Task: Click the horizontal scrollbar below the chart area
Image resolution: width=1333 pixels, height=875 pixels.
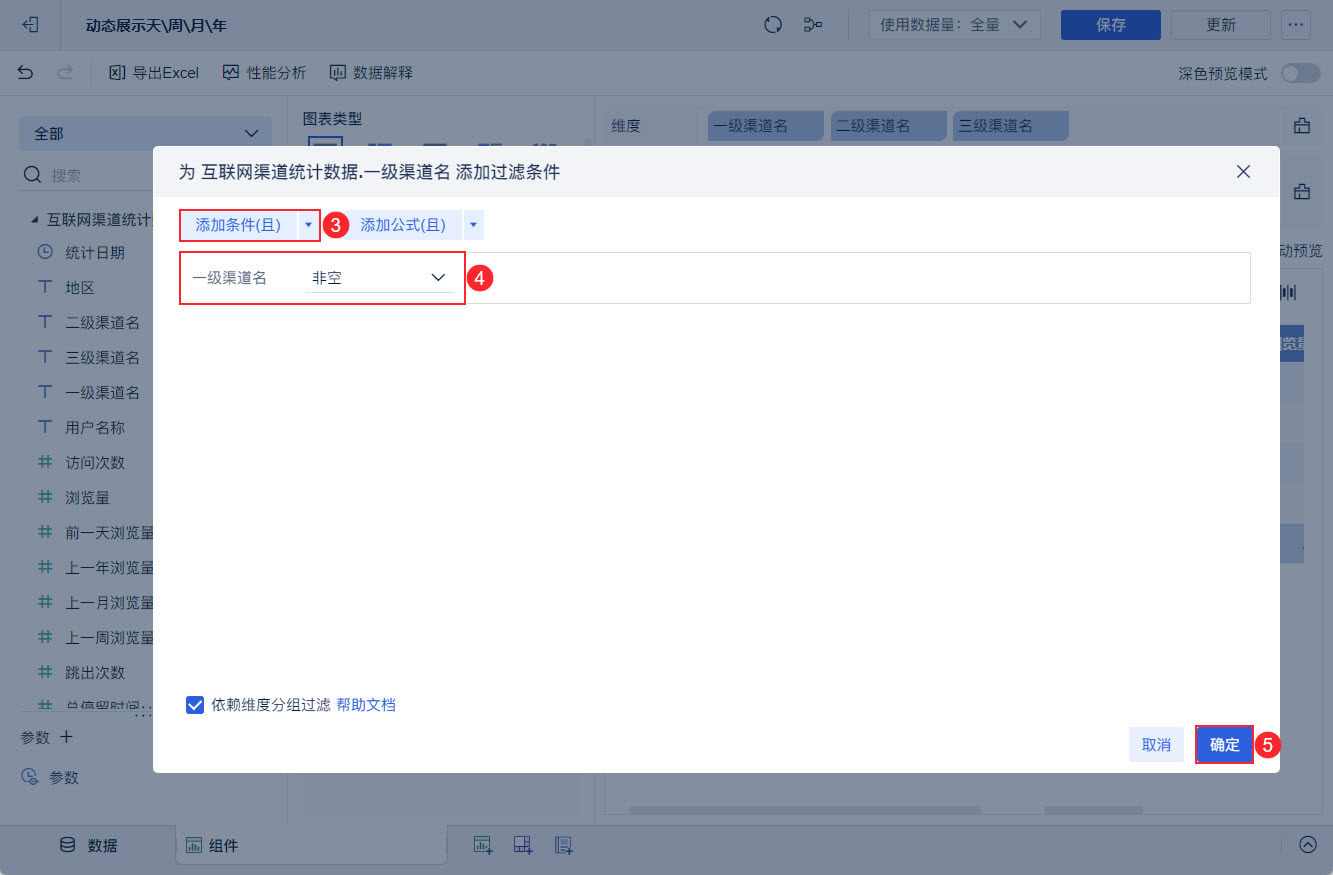Action: tap(805, 810)
